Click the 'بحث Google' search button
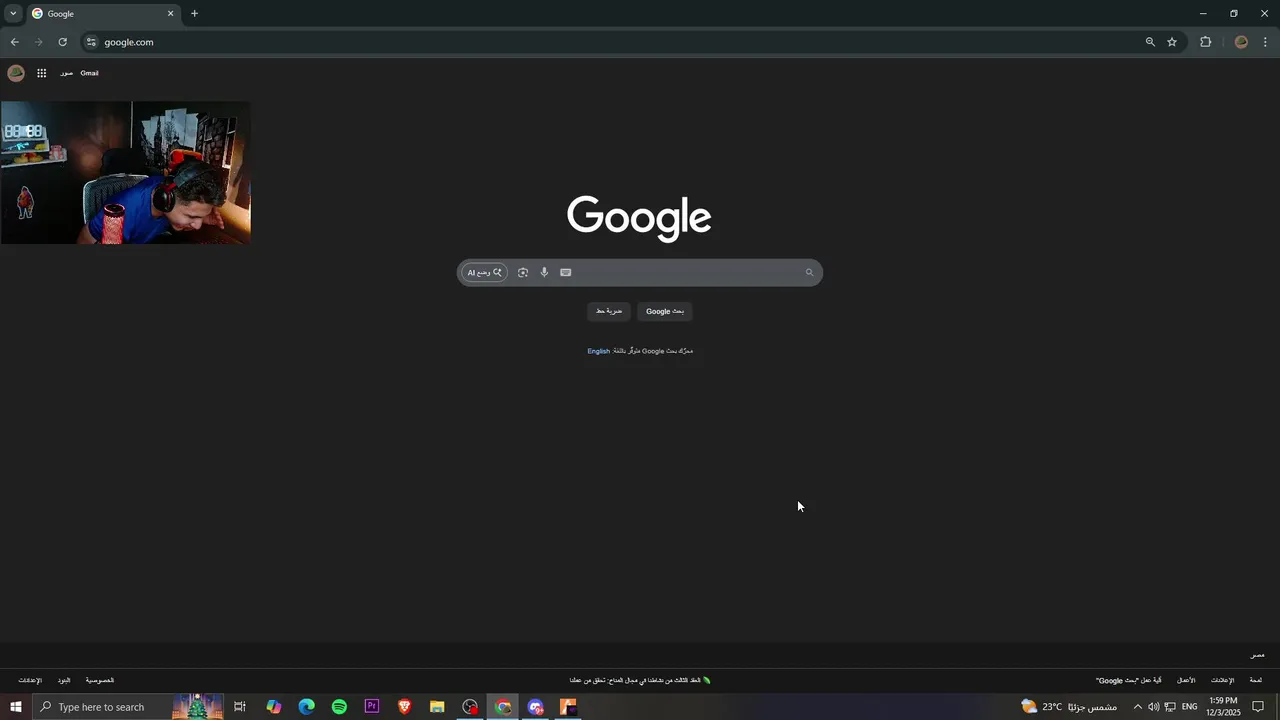 point(665,311)
